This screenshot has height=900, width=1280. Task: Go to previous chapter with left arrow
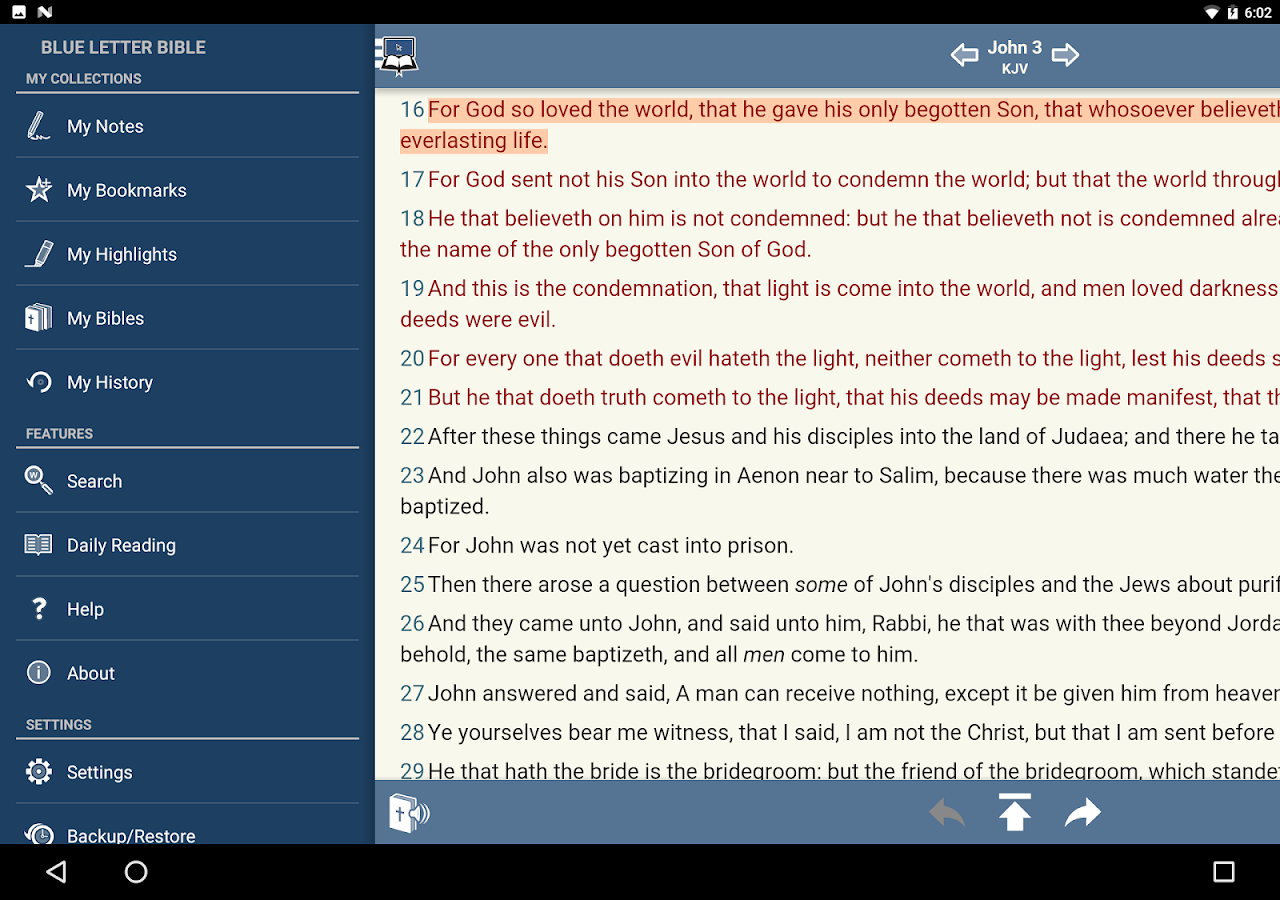pos(964,55)
